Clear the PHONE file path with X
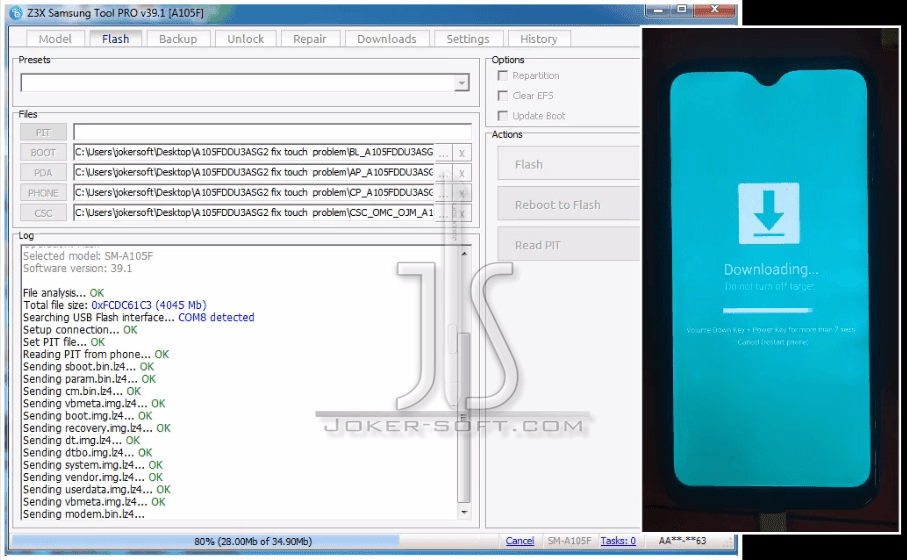This screenshot has height=560, width=907. [462, 193]
